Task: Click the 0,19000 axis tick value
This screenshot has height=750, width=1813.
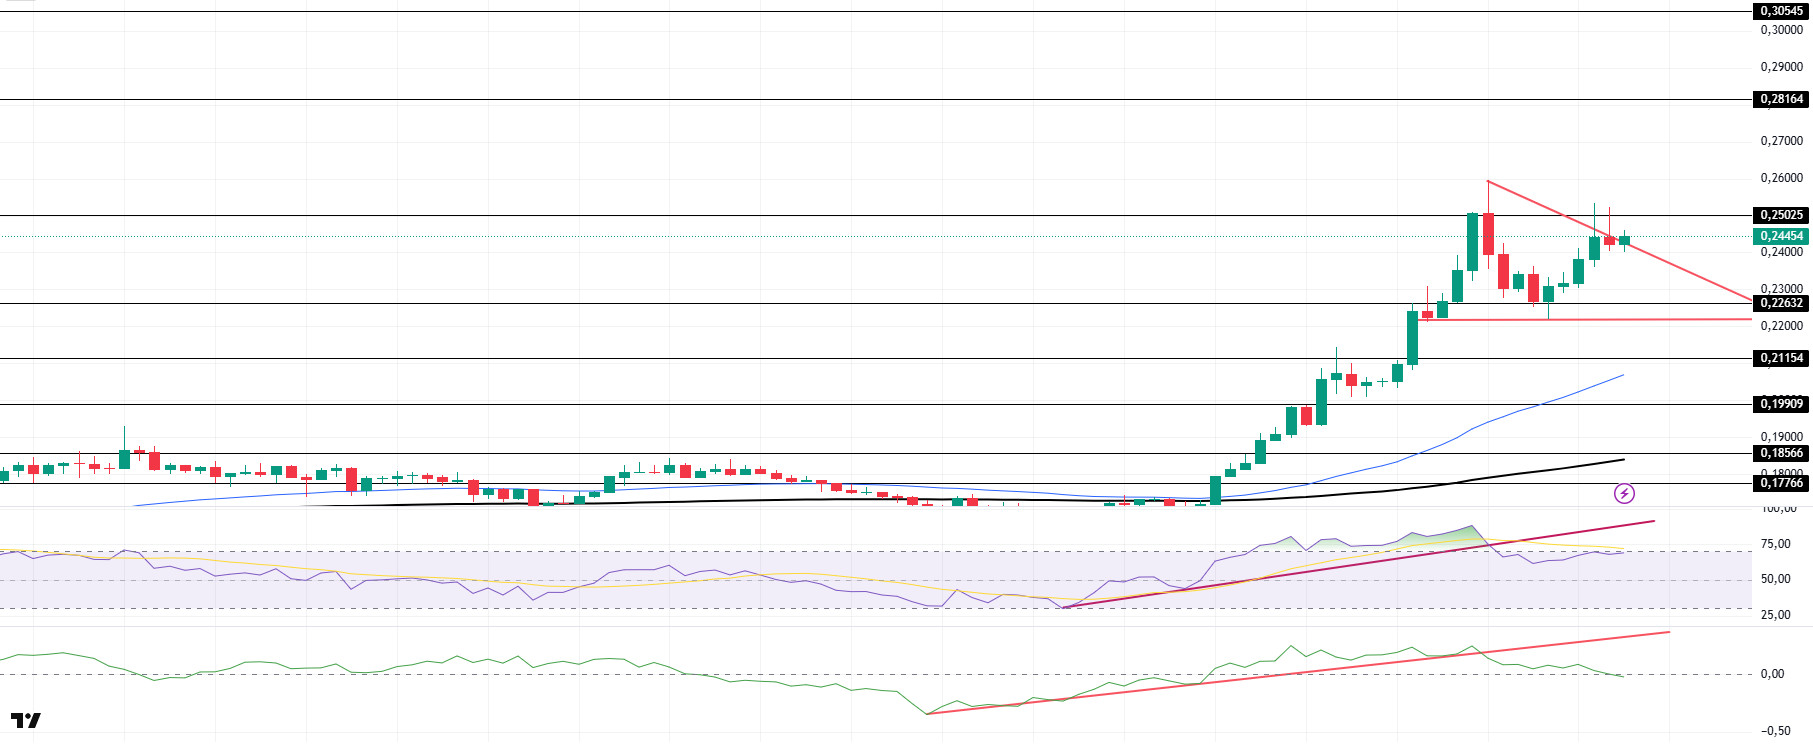Action: (x=1782, y=437)
